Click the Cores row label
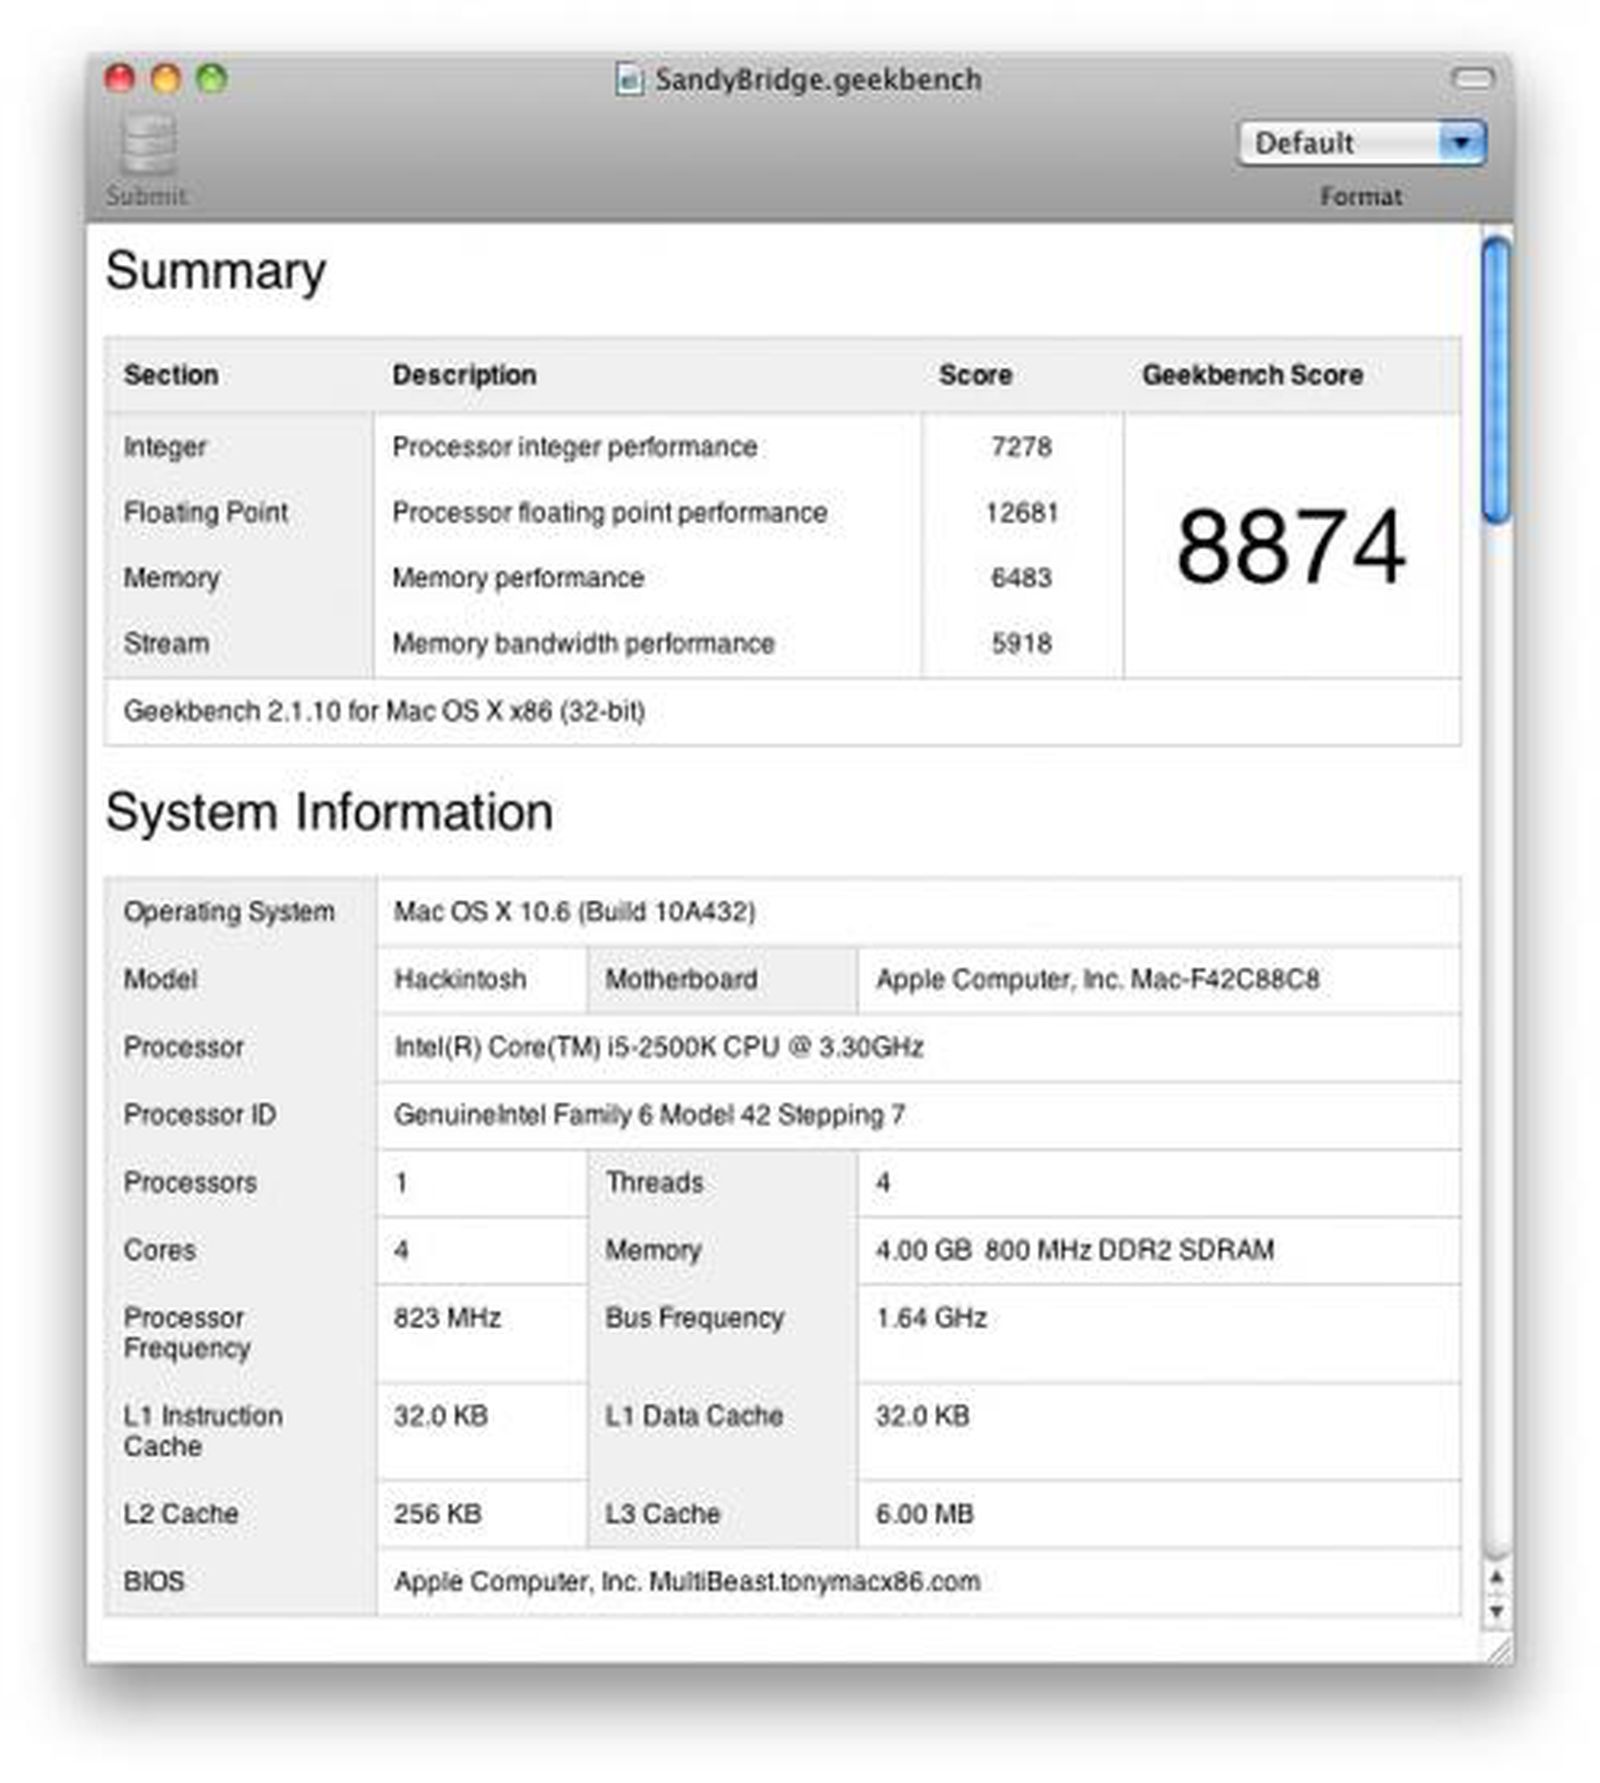Screen dimensions: 1600x1783 tap(159, 1250)
